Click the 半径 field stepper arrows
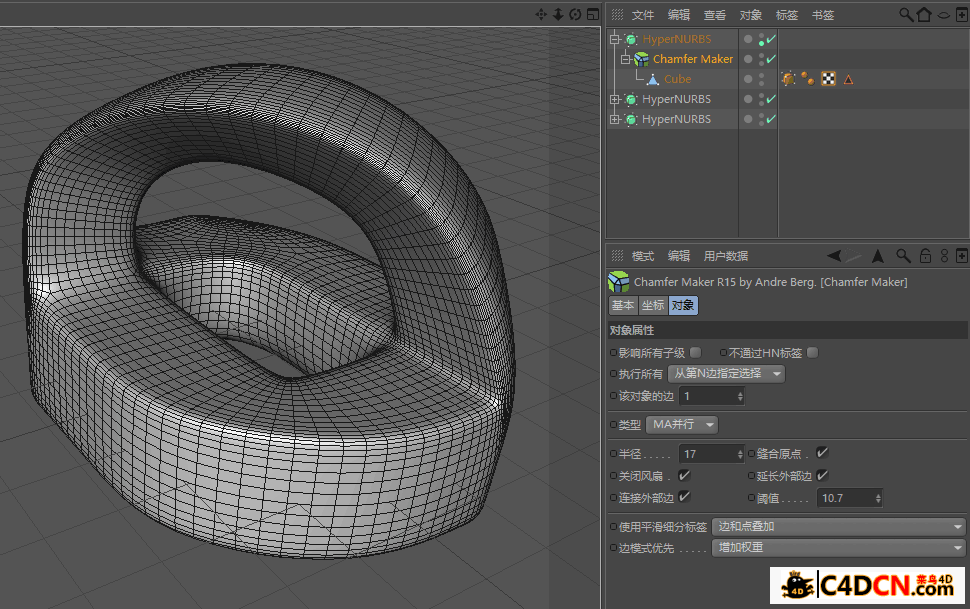 click(x=740, y=454)
